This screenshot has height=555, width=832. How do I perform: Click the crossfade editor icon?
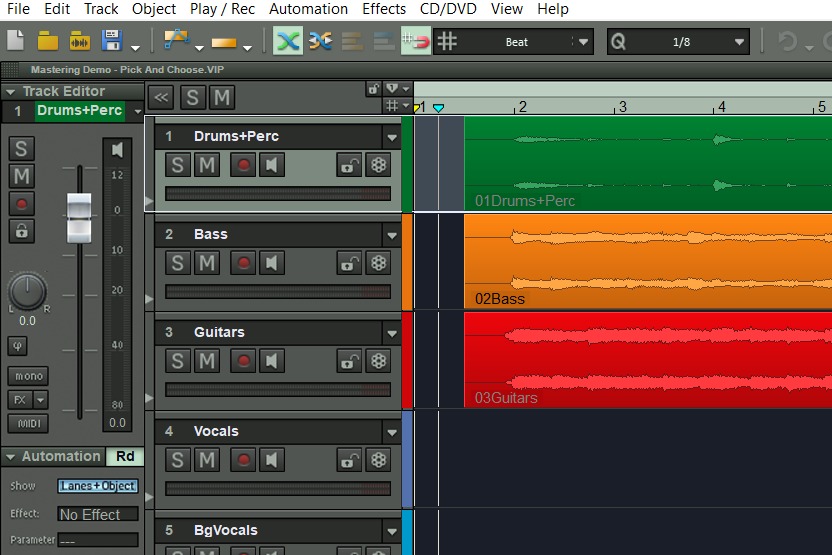coord(320,41)
